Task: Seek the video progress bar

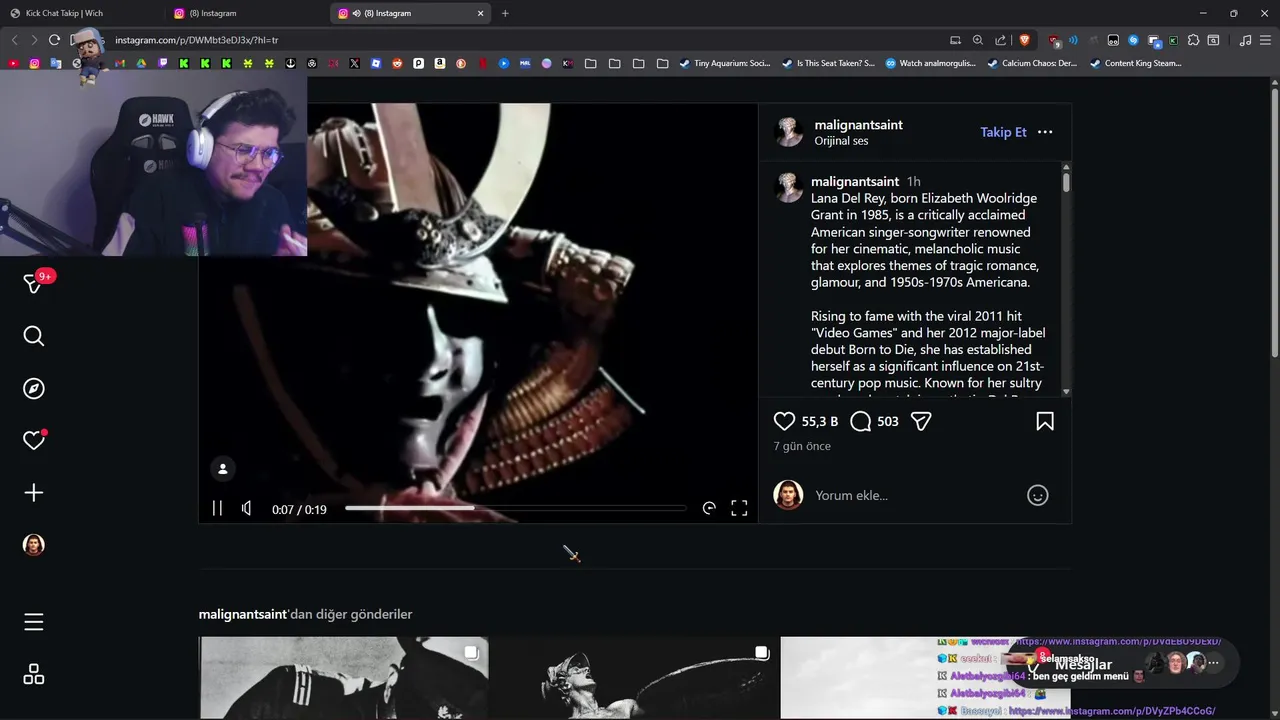Action: pyautogui.click(x=515, y=509)
